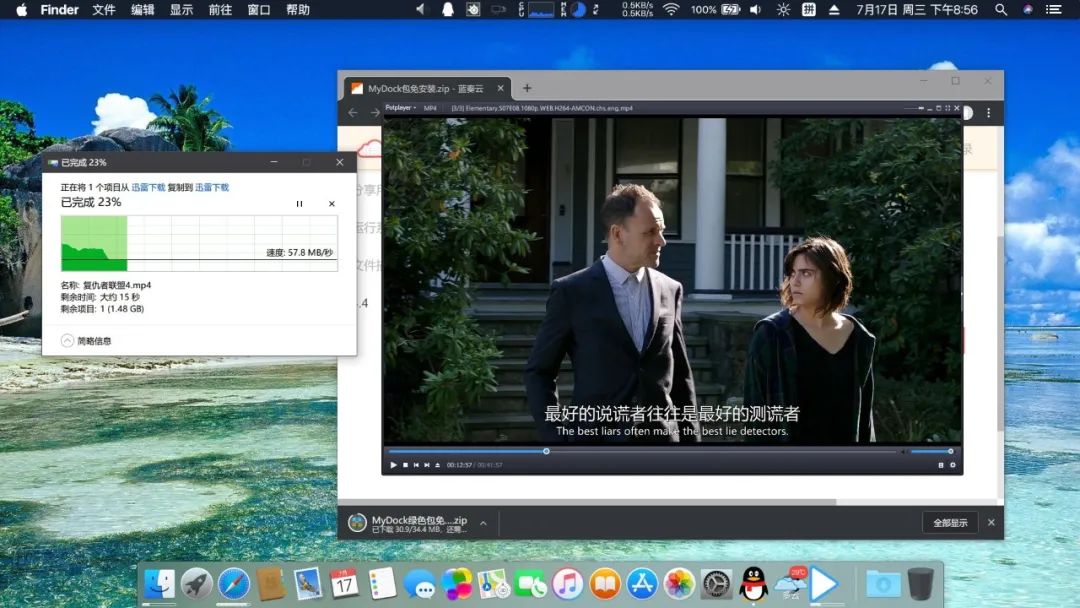Open the Finder menu
This screenshot has width=1080, height=608.
pos(59,10)
